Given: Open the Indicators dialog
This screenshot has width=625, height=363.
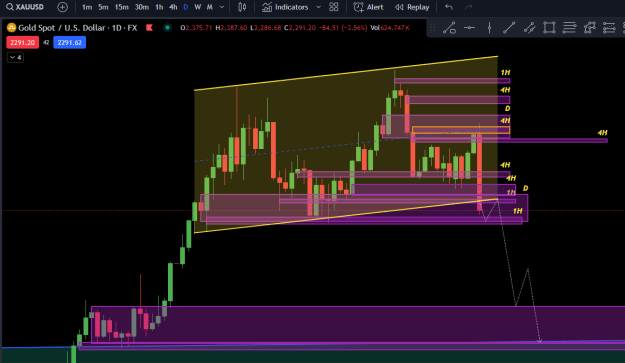Looking at the screenshot, I should click(285, 7).
